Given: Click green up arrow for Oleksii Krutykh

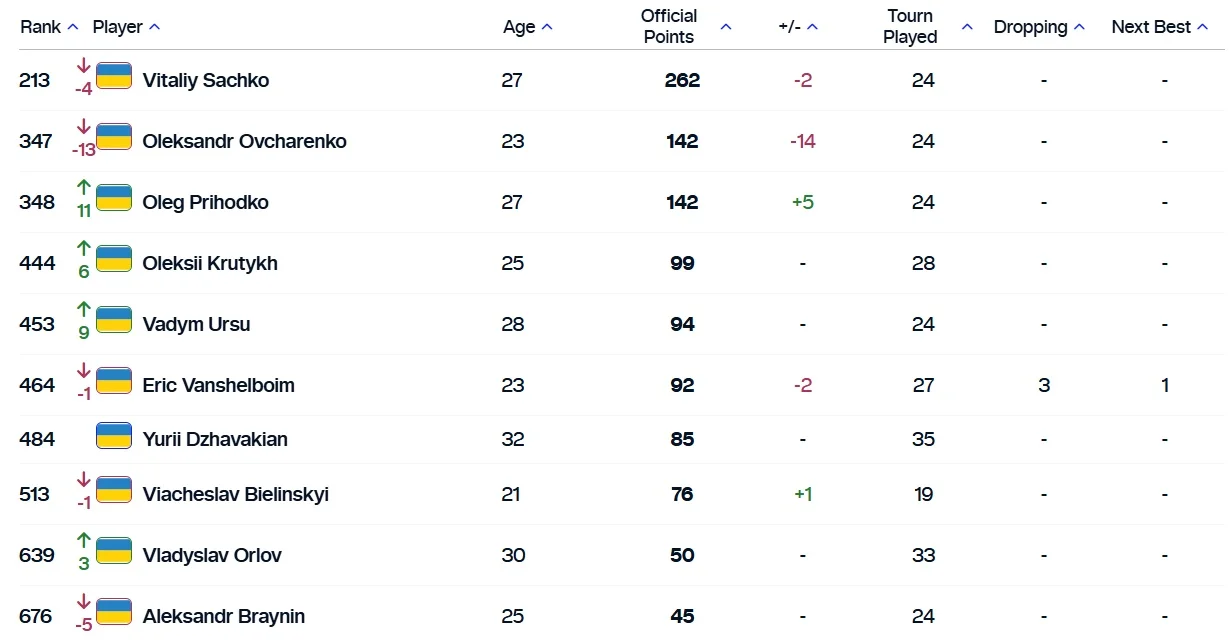Looking at the screenshot, I should coord(84,249).
